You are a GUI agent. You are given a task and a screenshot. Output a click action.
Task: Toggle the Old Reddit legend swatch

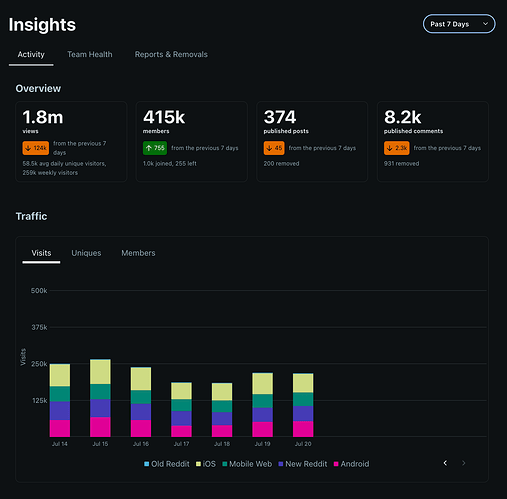146,464
